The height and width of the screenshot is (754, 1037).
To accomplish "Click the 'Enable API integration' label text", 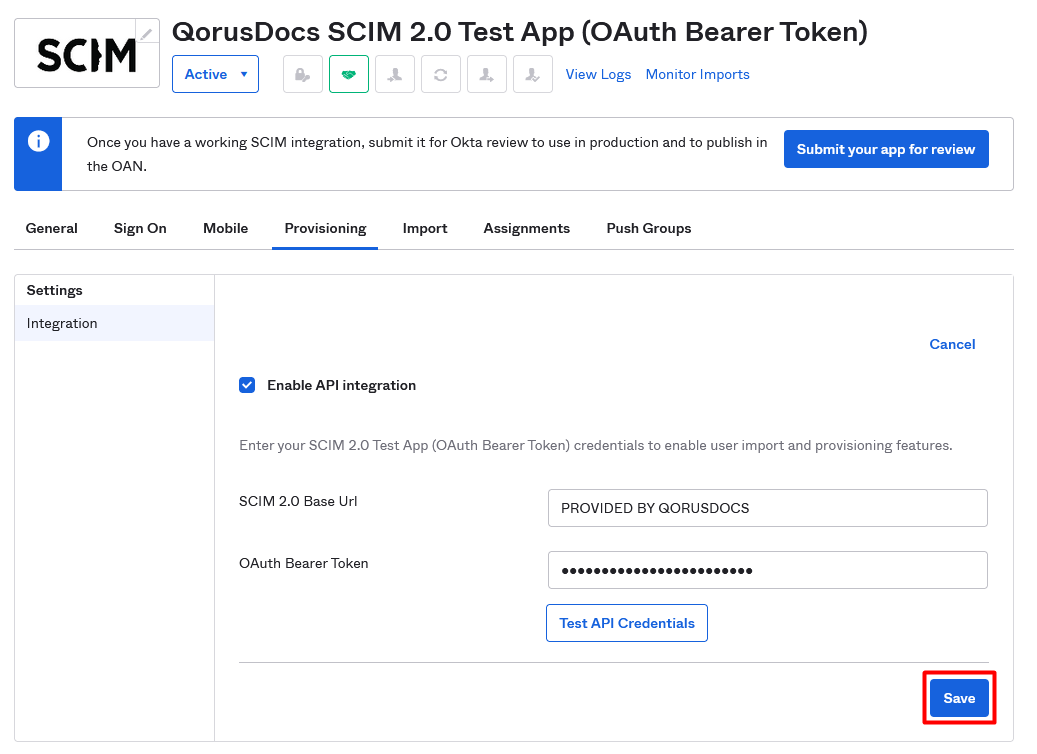I will (x=341, y=386).
